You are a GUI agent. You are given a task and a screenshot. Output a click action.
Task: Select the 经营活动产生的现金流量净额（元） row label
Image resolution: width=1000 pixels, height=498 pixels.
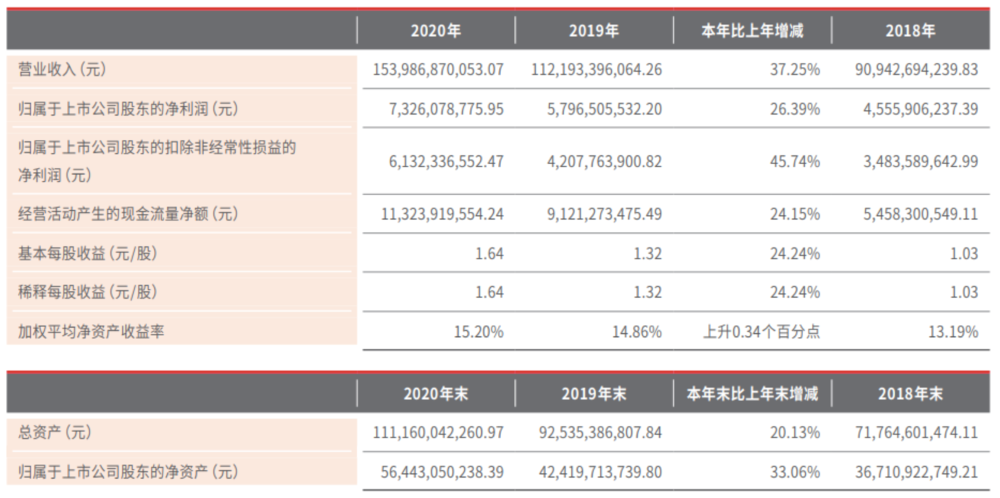(128, 214)
